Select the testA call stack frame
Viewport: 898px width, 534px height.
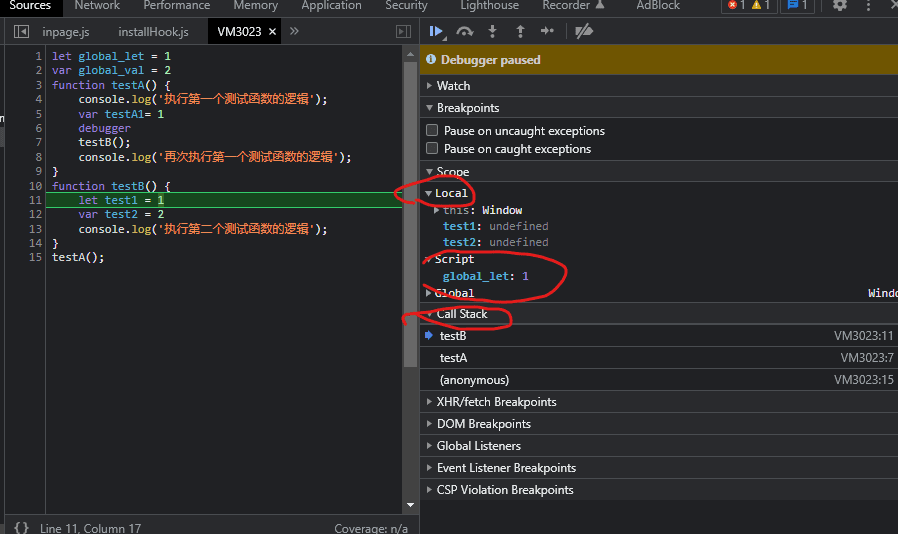pos(453,358)
